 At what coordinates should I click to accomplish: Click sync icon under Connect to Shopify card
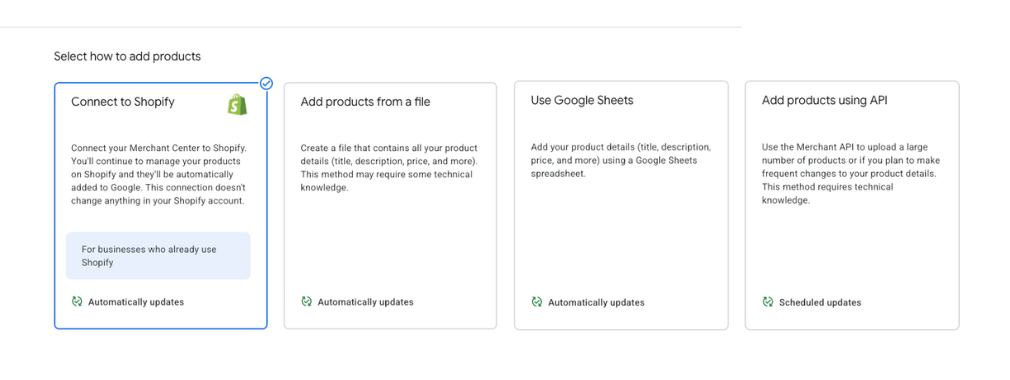click(x=77, y=301)
